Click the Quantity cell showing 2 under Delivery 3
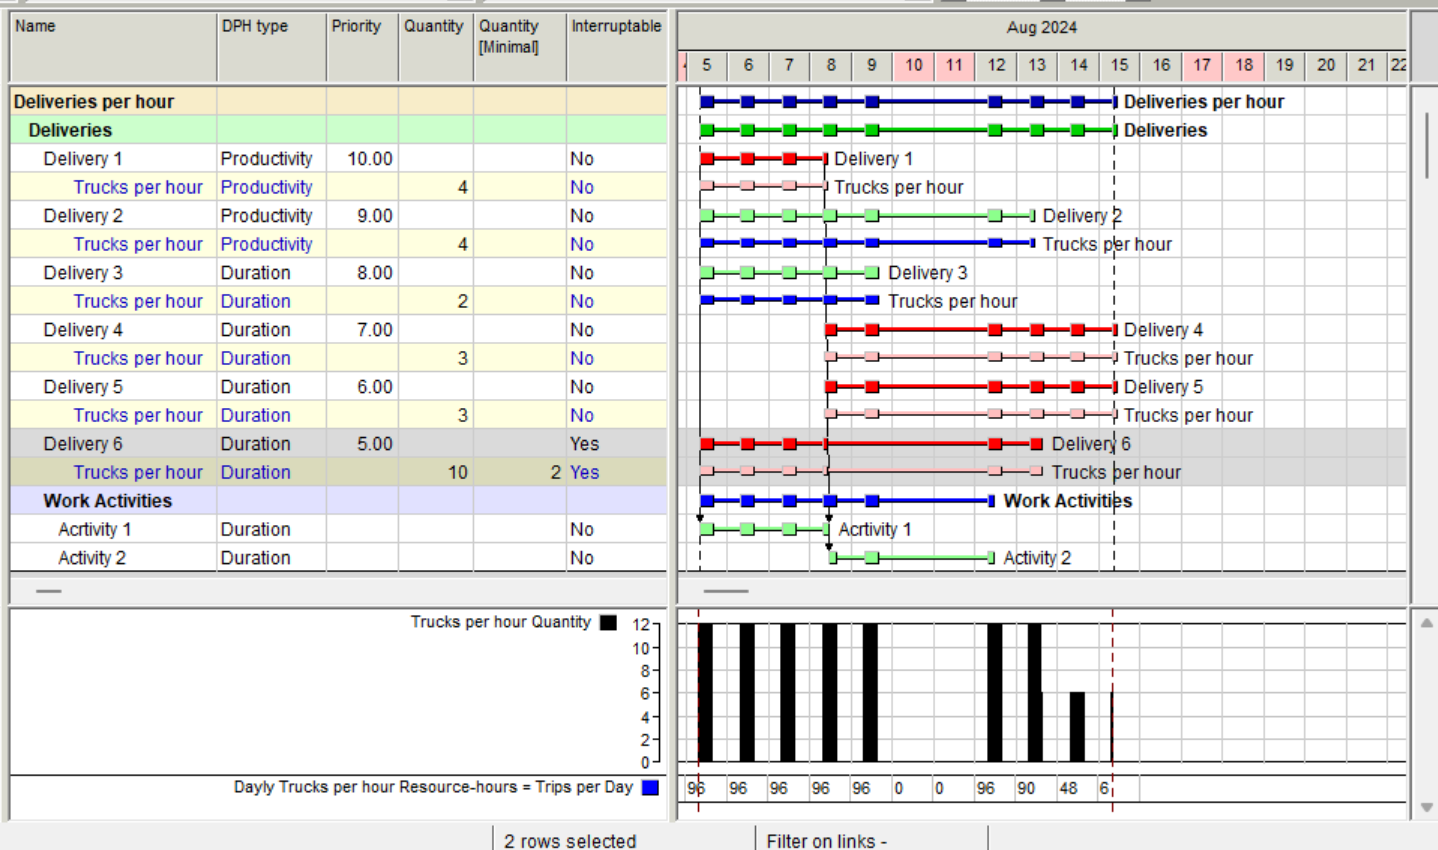Screen dimensions: 1438x850 436,301
